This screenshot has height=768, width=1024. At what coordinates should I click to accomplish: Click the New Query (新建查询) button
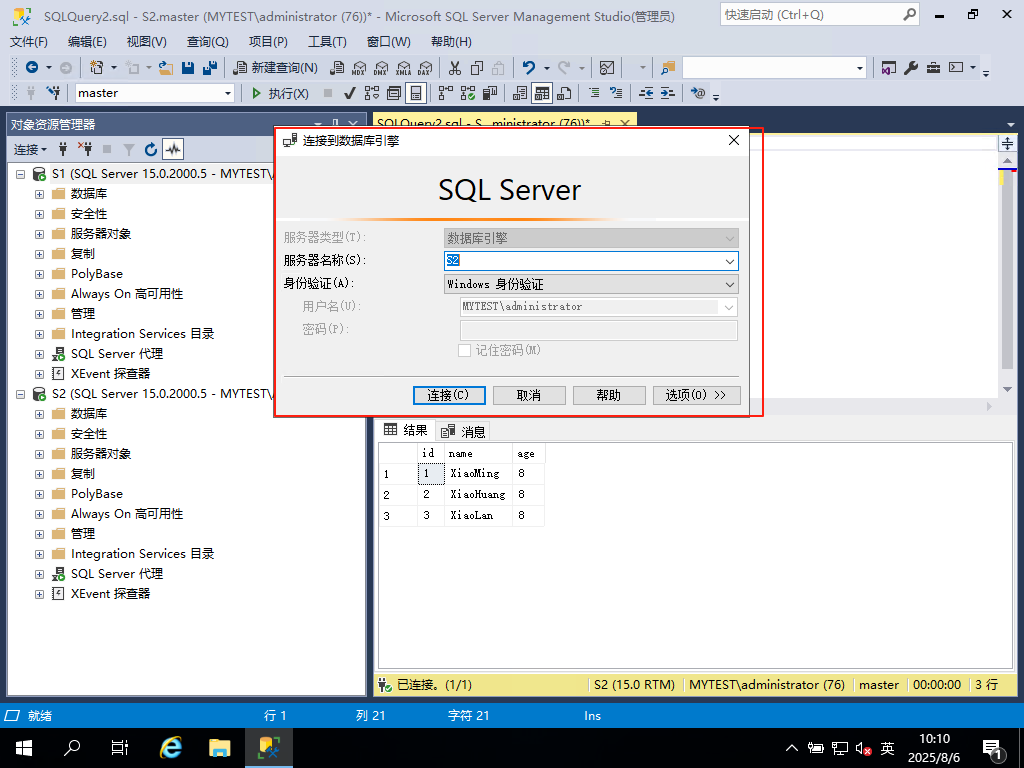tap(276, 67)
